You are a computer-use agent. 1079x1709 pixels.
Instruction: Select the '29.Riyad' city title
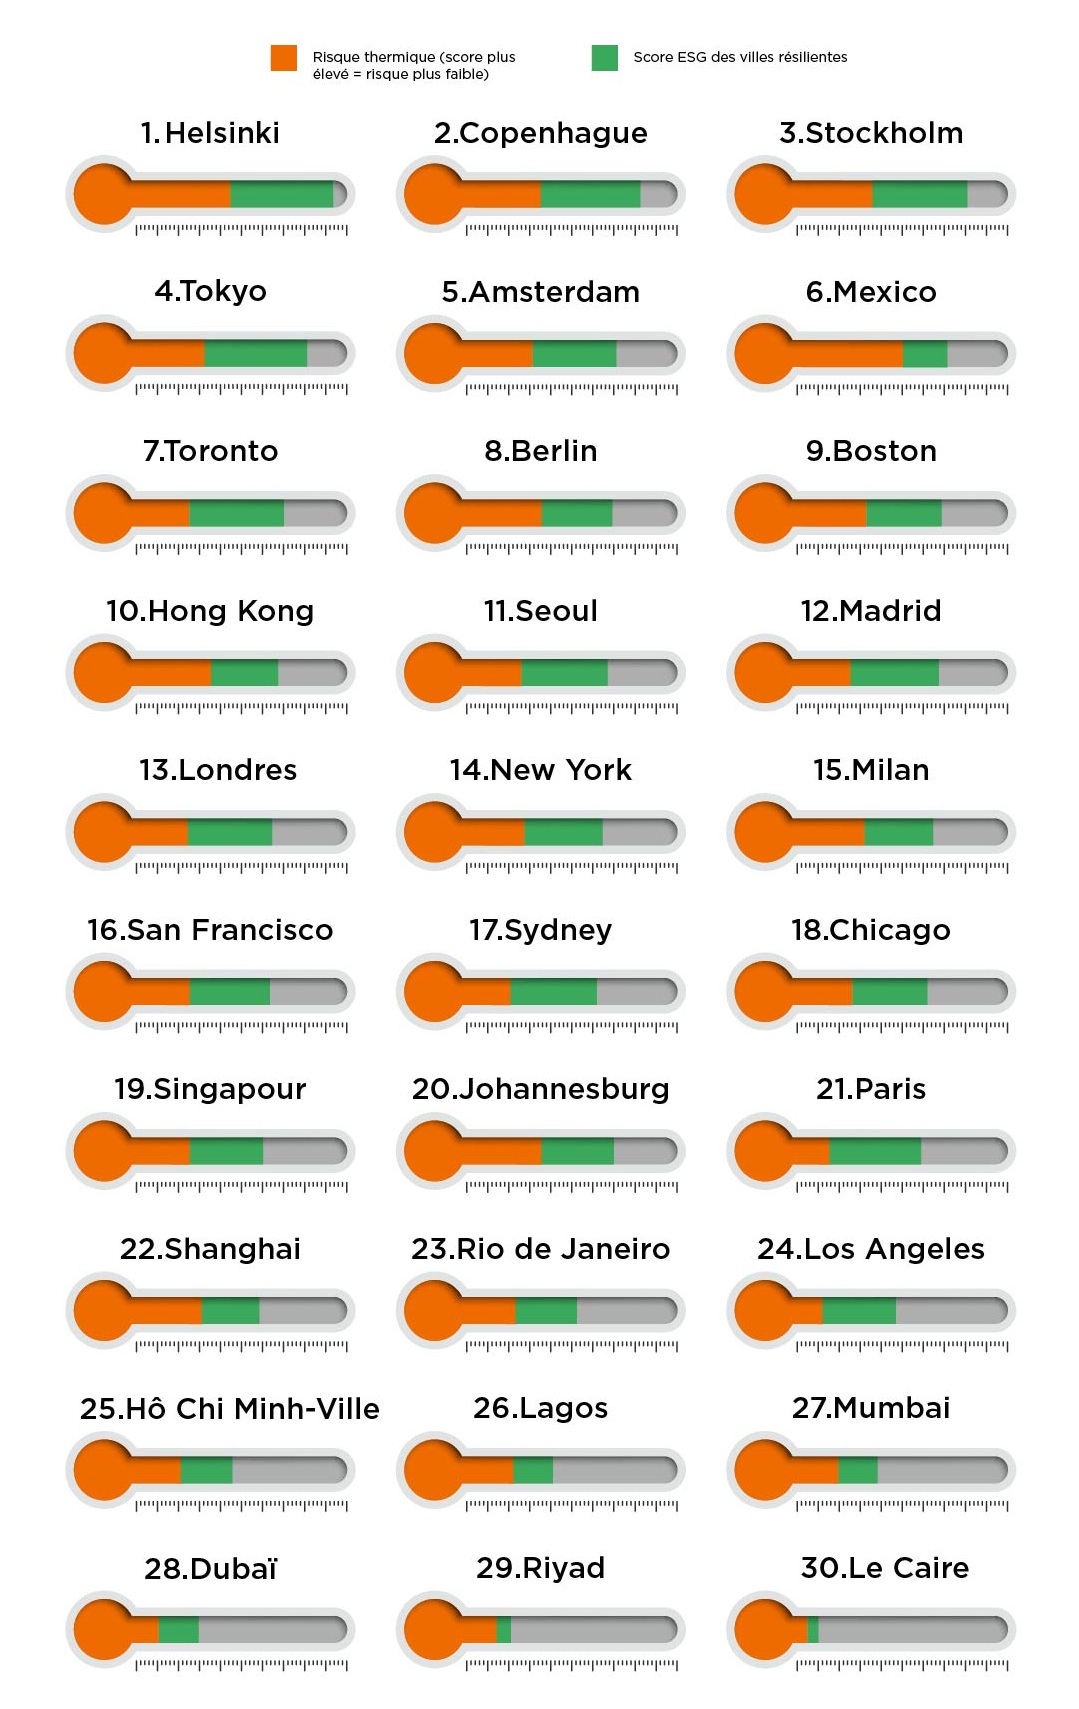tap(541, 1568)
